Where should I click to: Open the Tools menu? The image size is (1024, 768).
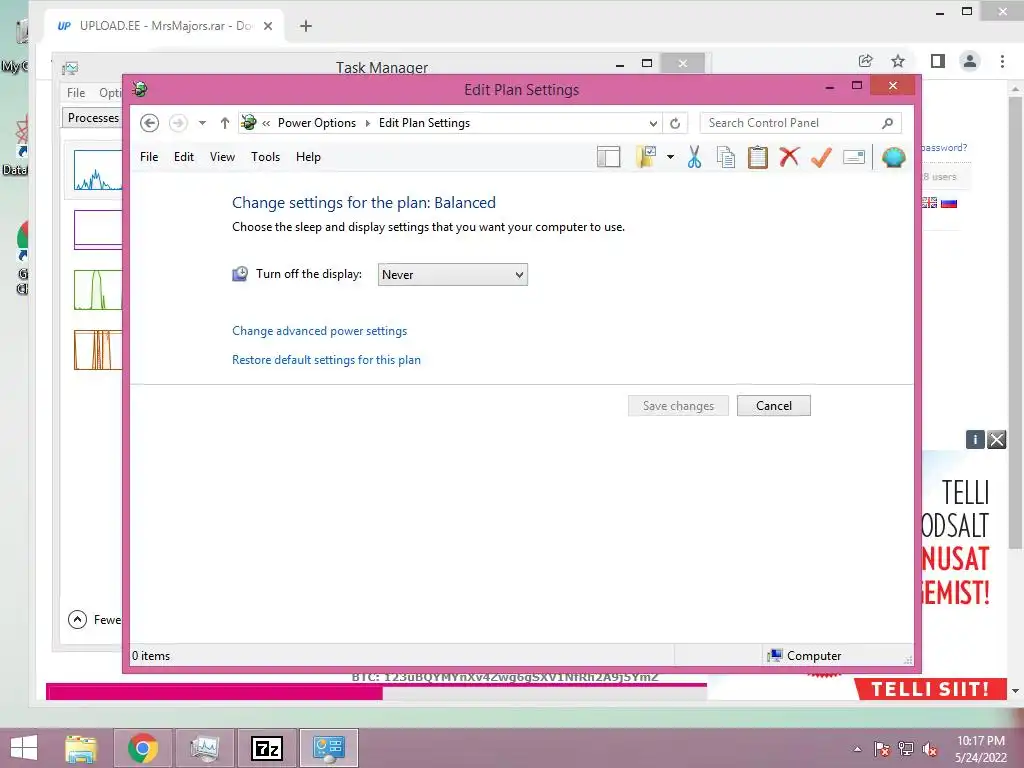pyautogui.click(x=265, y=157)
